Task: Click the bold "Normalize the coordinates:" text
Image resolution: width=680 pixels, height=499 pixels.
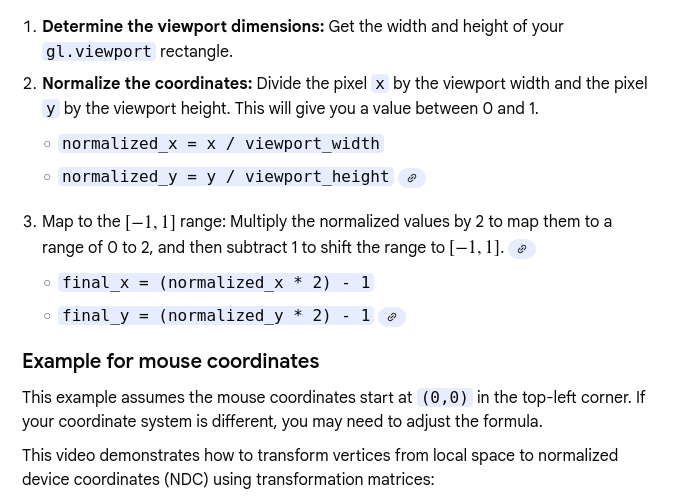Action: (x=147, y=84)
